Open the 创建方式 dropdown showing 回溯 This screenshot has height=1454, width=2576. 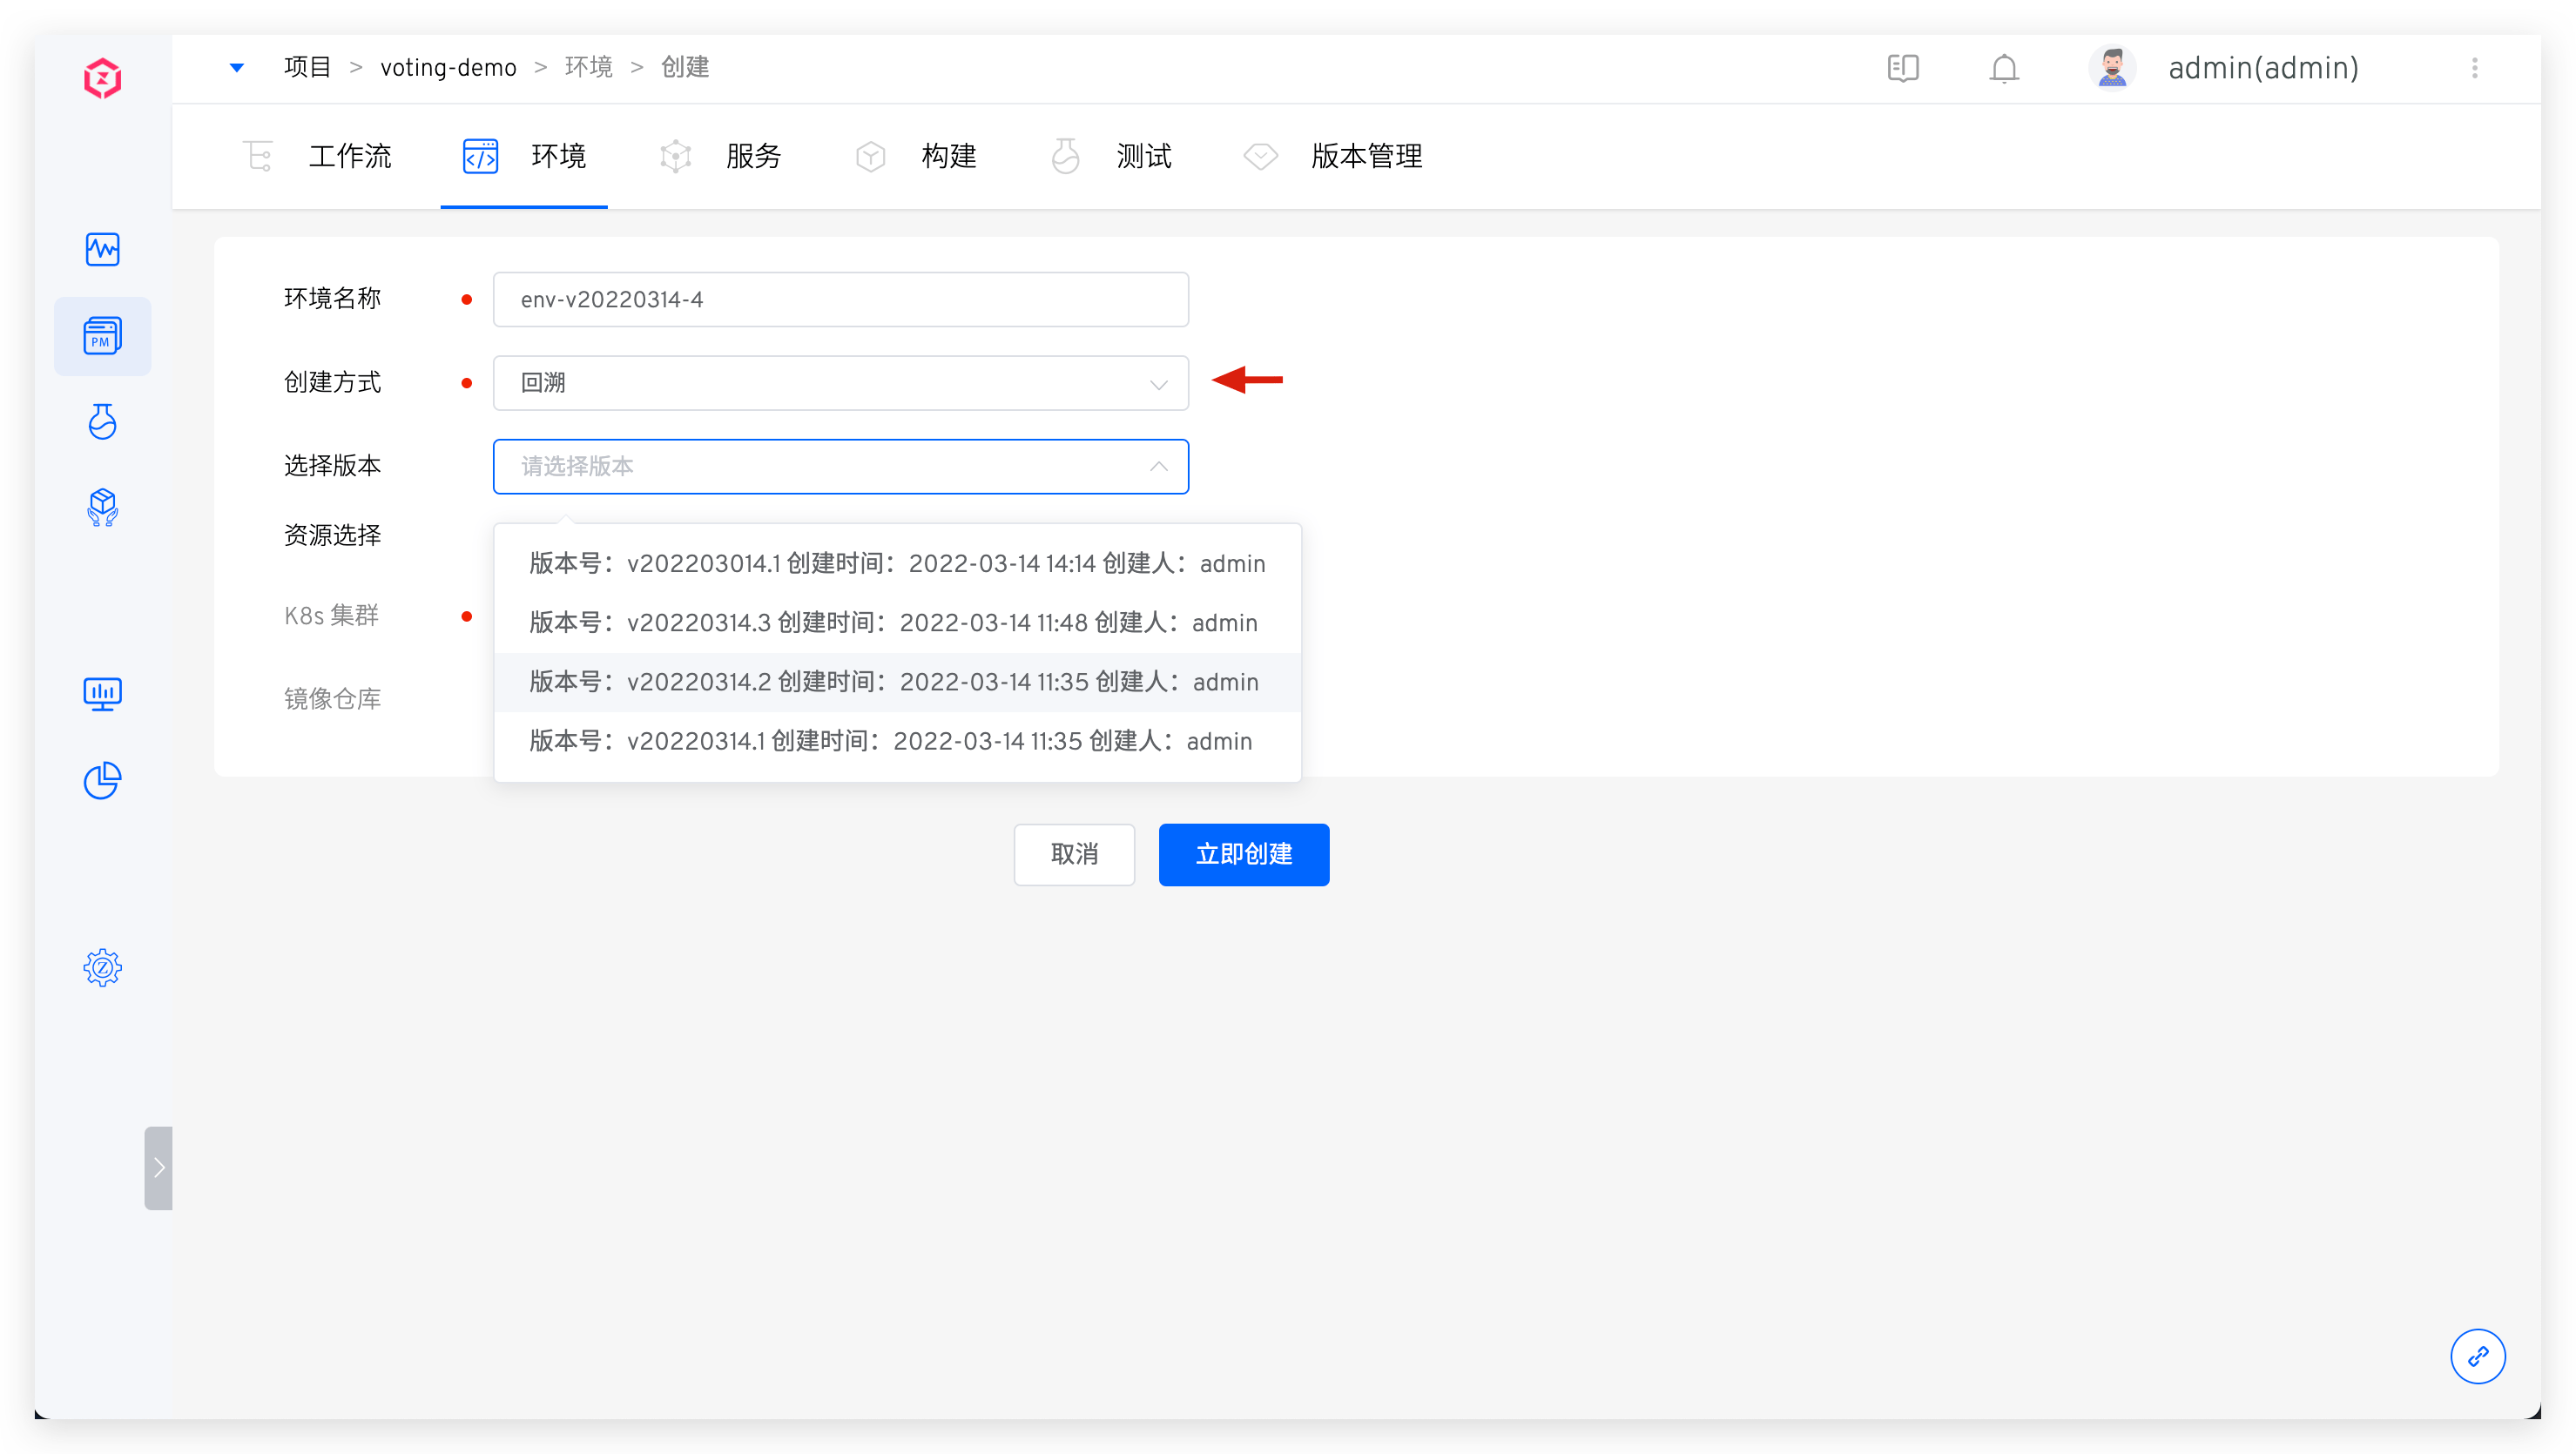coord(840,383)
